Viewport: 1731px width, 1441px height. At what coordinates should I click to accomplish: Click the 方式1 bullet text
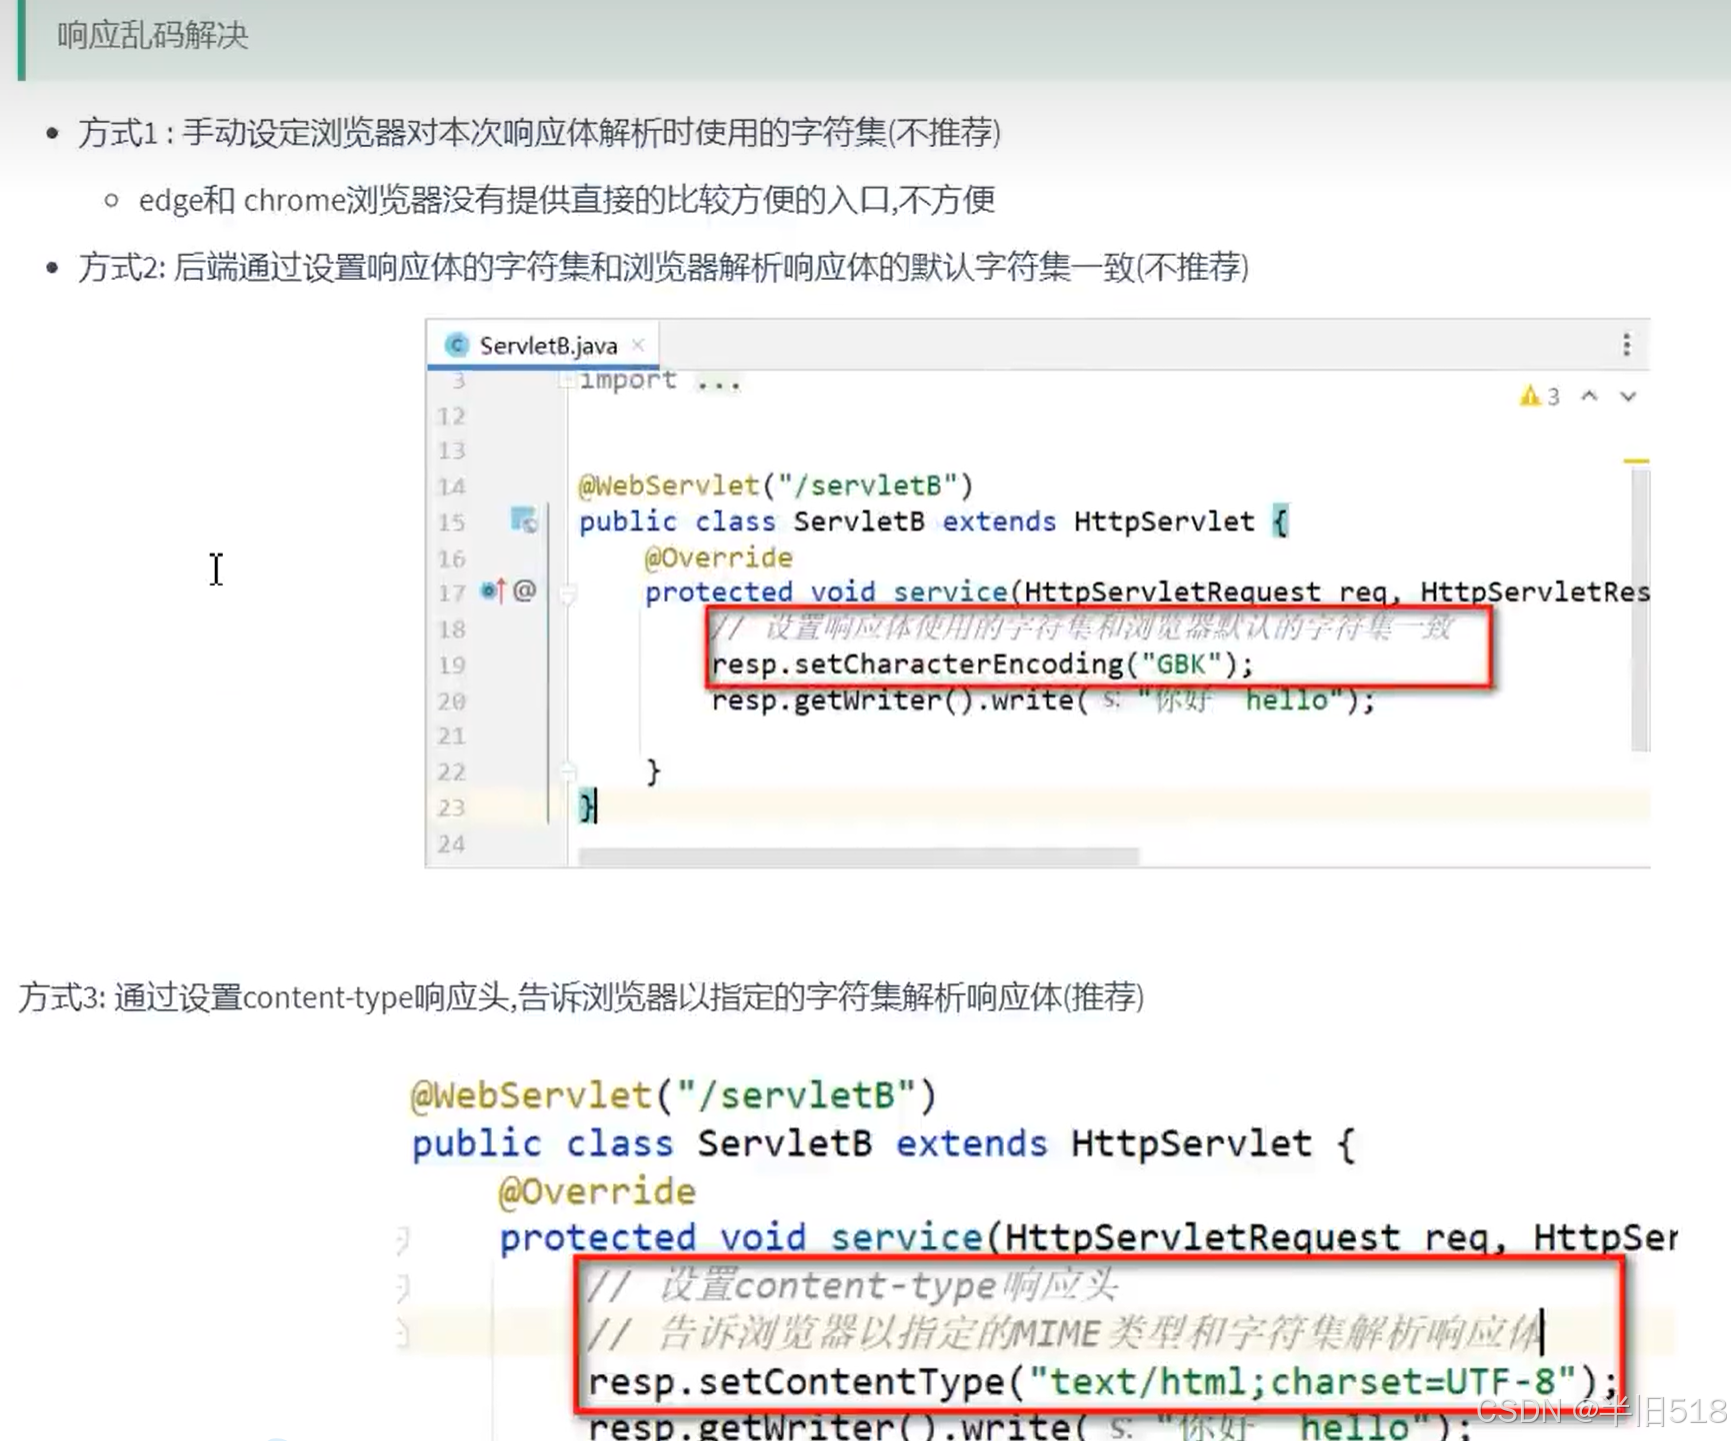[540, 132]
